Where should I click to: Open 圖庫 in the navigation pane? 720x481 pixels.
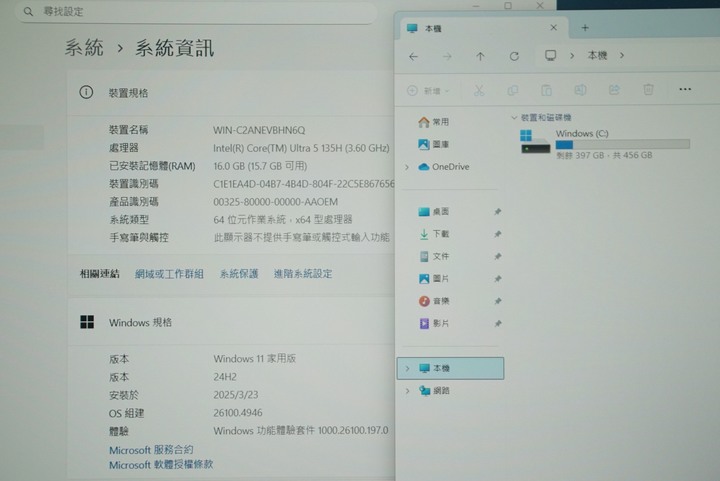click(434, 145)
